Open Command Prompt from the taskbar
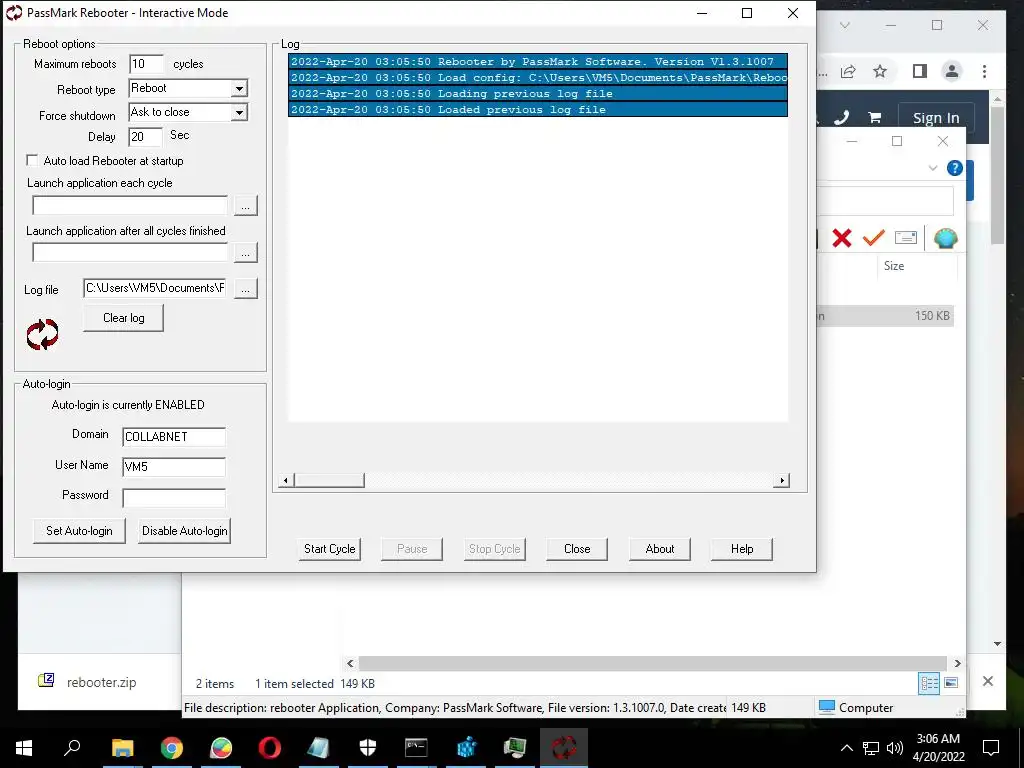 416,747
